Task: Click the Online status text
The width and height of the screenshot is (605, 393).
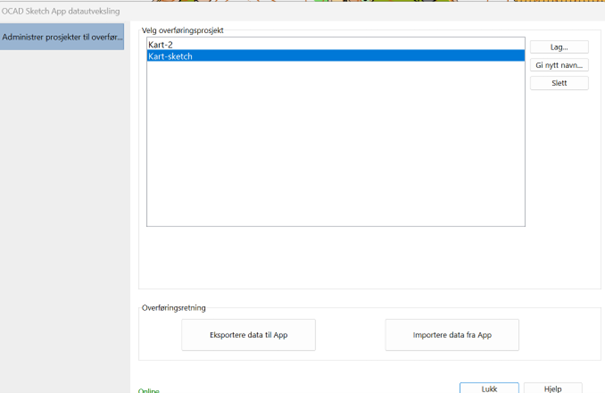Action: [149, 390]
